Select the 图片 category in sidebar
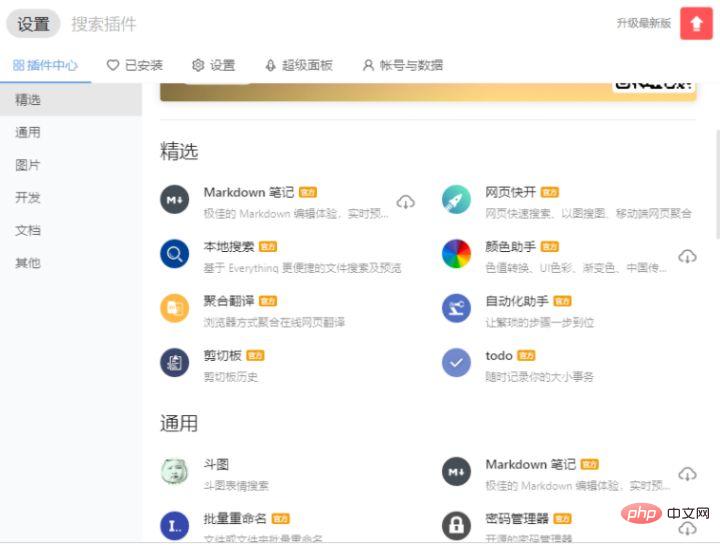The height and width of the screenshot is (546, 720). (x=71, y=165)
